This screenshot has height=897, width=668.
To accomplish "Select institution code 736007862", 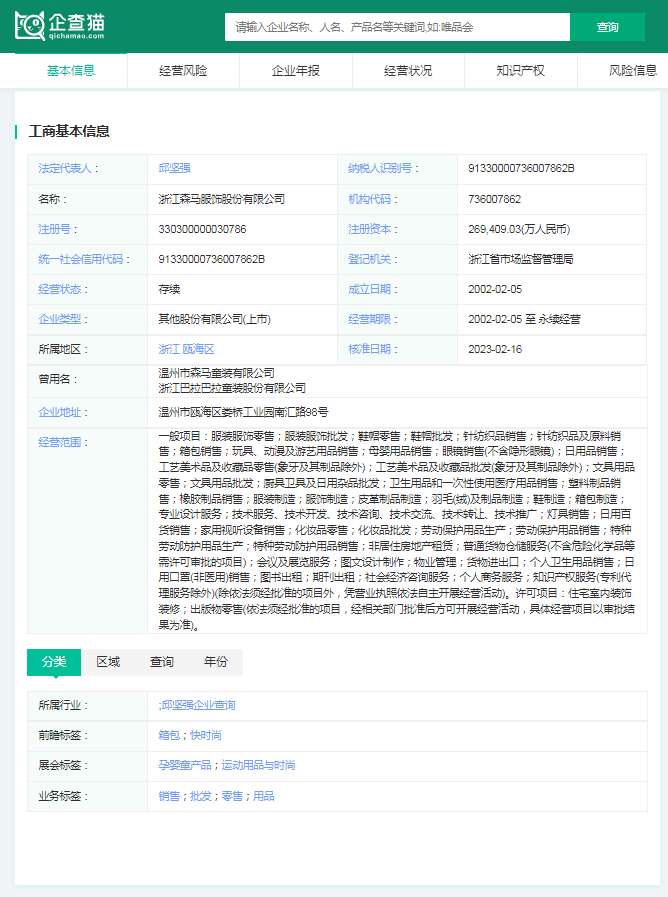I will point(495,199).
